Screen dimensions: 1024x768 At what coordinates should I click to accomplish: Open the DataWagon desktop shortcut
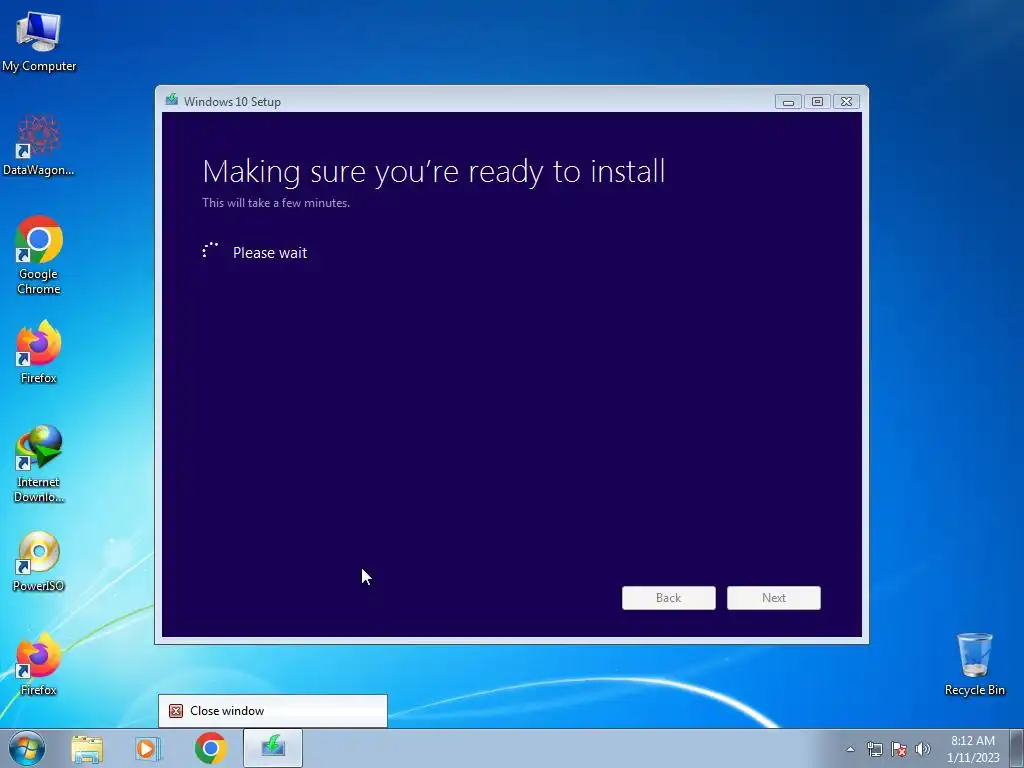coord(39,146)
